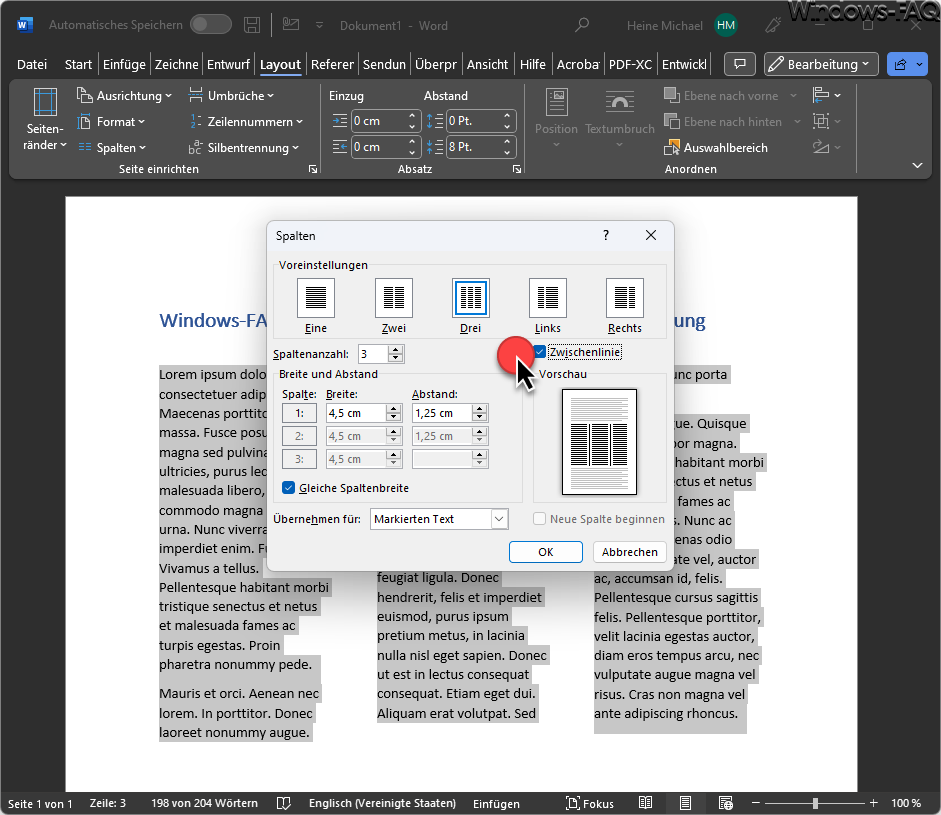Open Bearbeitung mode dropdown

coord(821,64)
